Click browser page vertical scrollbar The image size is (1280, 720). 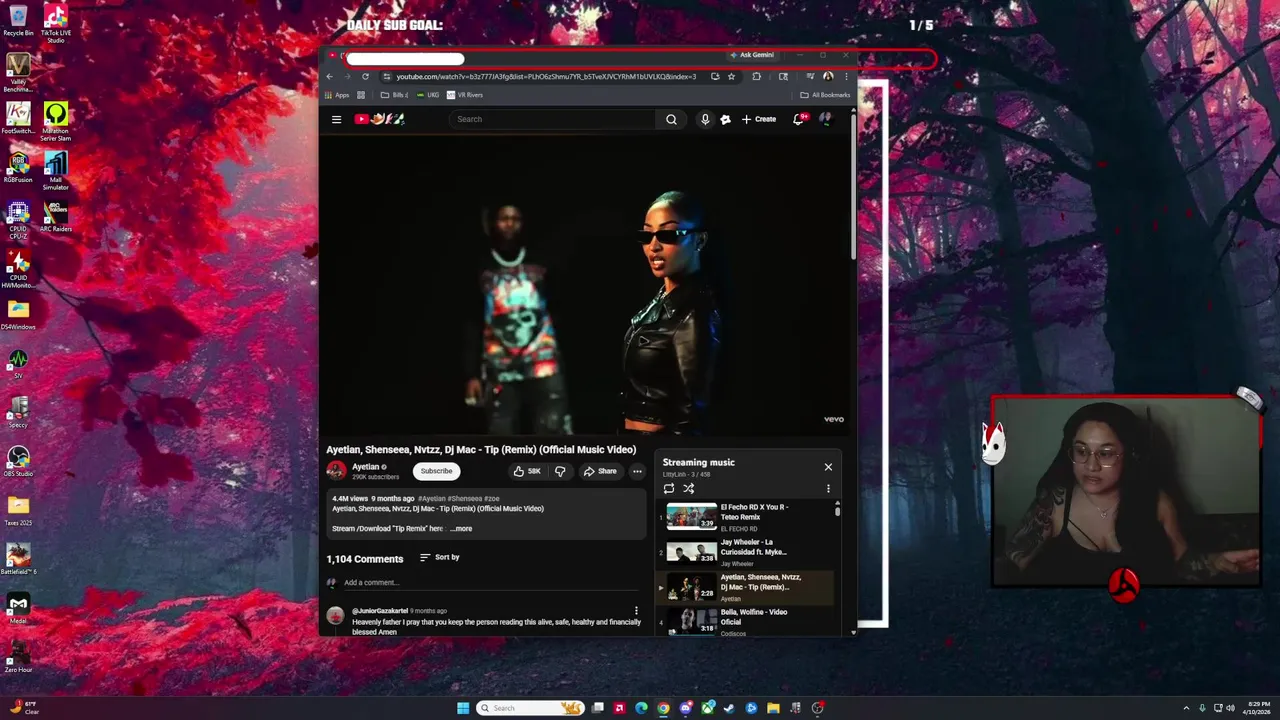coord(853,185)
